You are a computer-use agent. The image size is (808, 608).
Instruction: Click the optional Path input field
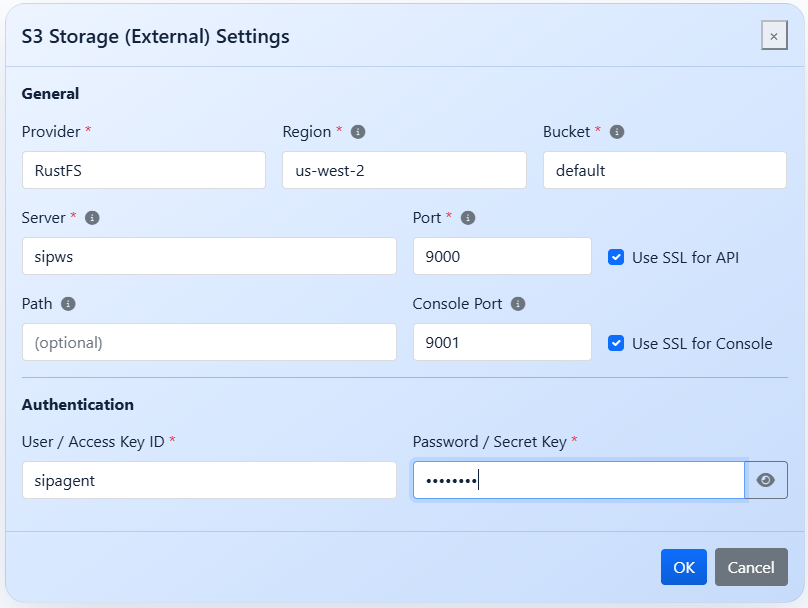point(209,342)
